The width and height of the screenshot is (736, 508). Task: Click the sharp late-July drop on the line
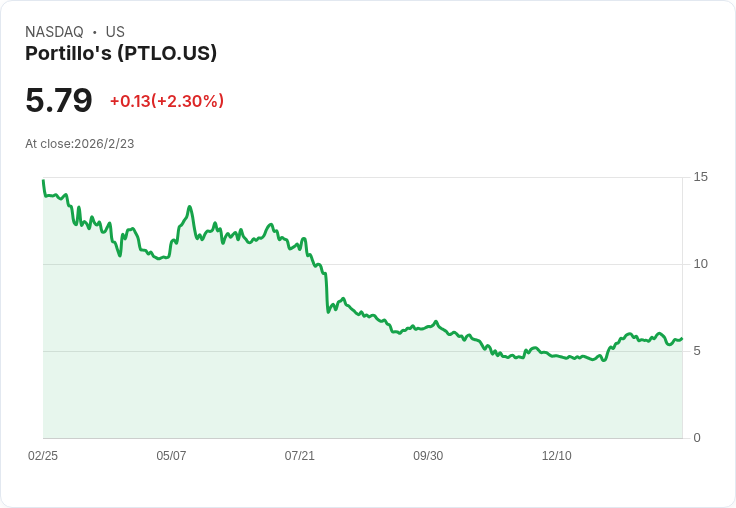pos(326,291)
